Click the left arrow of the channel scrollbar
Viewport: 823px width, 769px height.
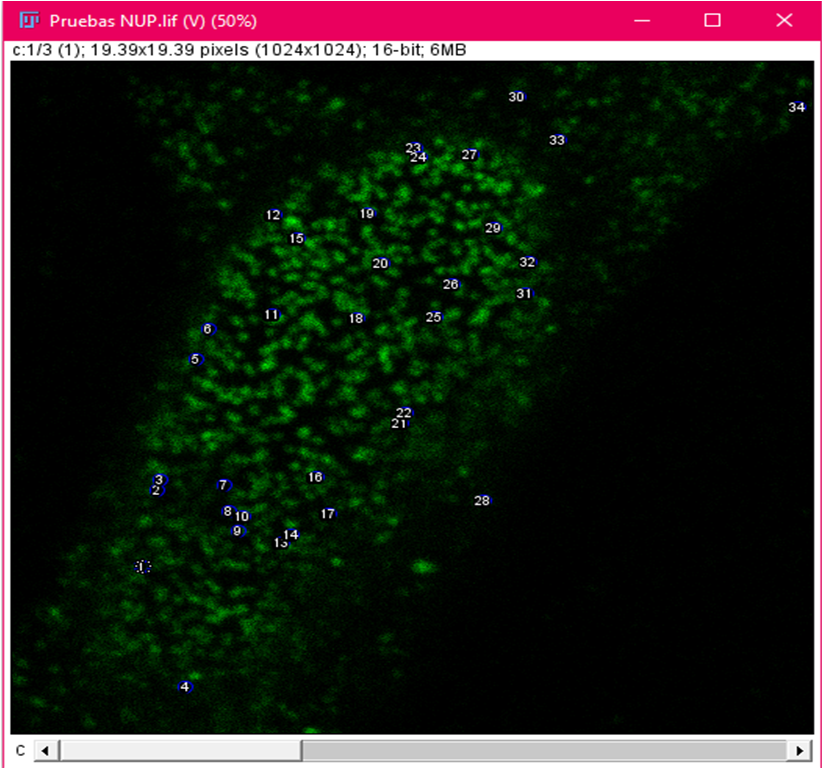pyautogui.click(x=44, y=749)
